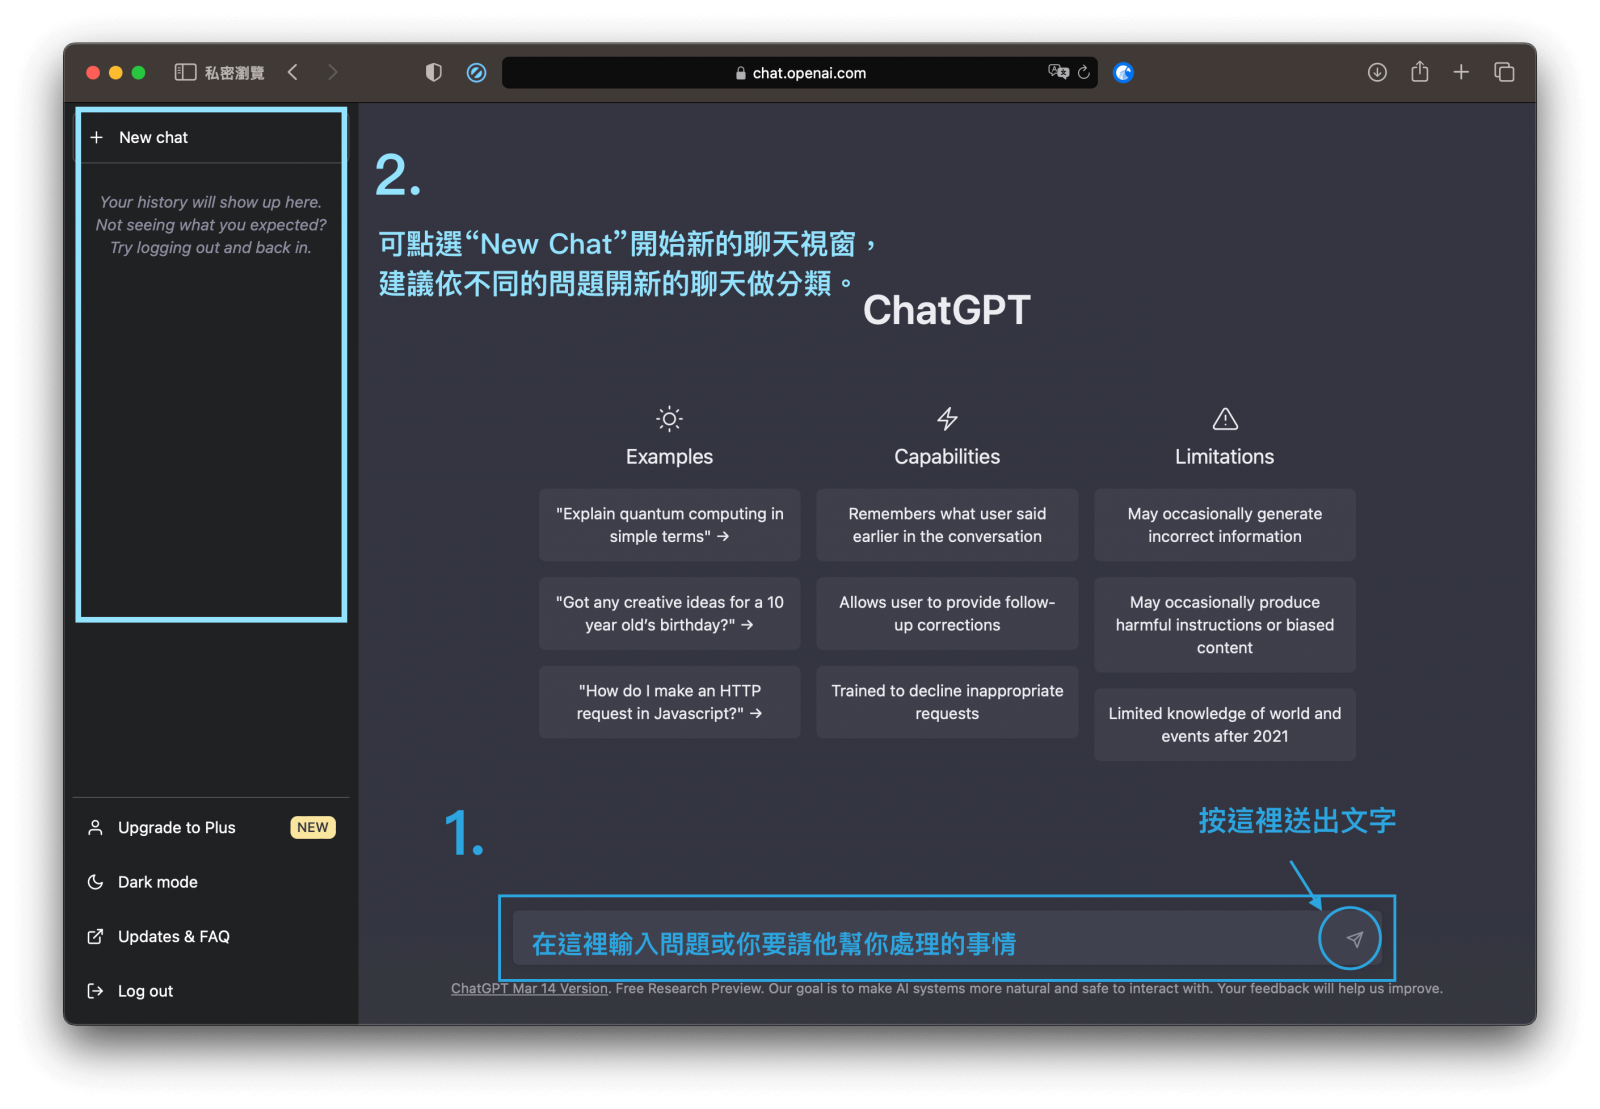
Task: Use the "Explain quantum computing" example
Action: (669, 525)
